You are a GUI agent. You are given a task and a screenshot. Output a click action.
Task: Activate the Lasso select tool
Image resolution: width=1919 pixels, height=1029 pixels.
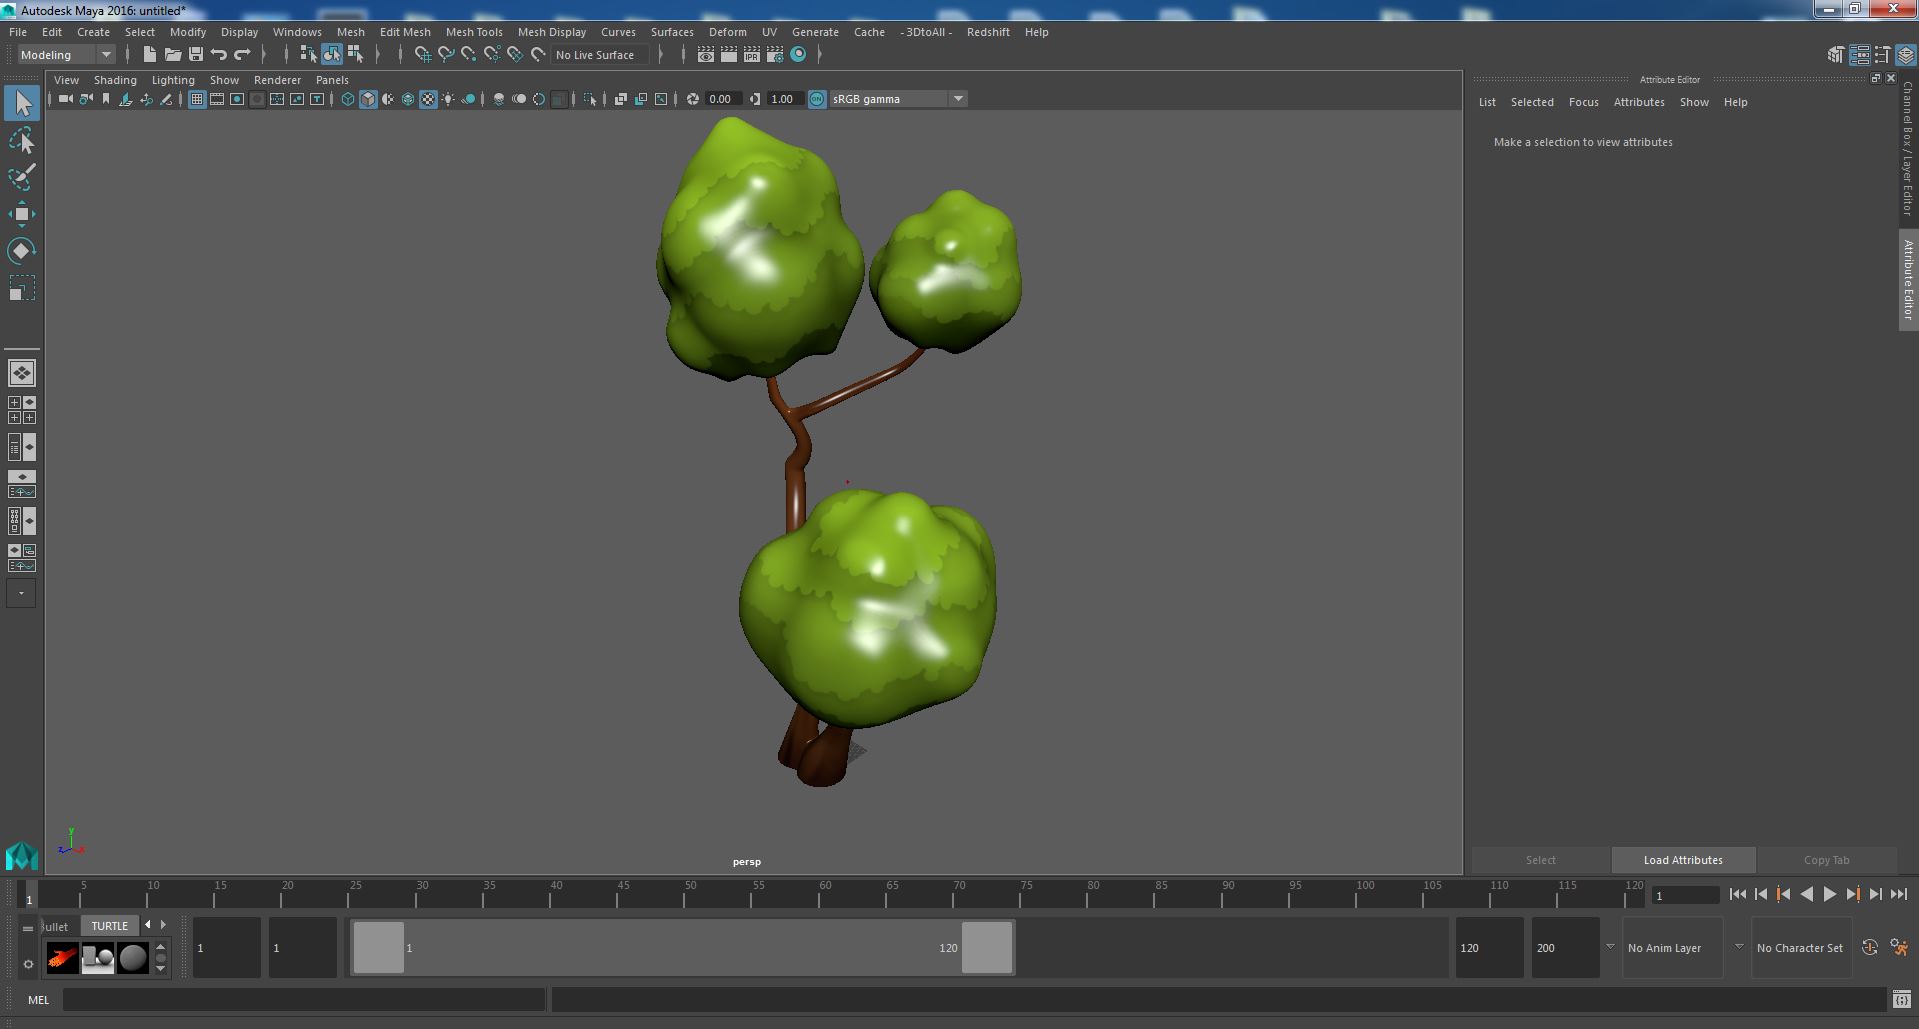point(22,141)
